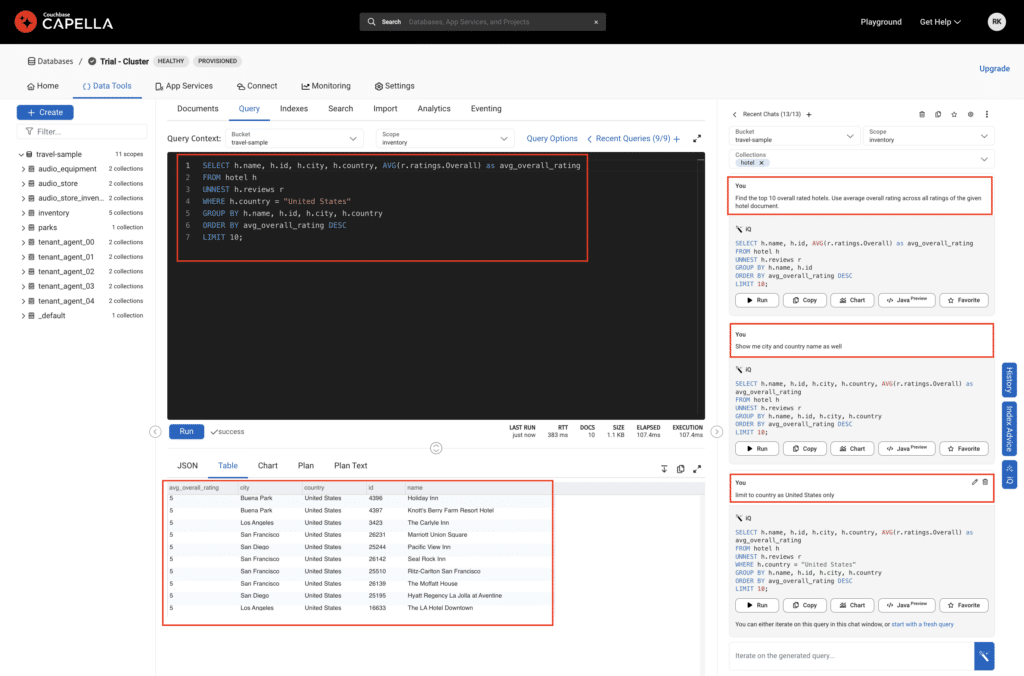
Task: Expand results to fullscreen with diagonal arrows icon
Action: tap(698, 468)
